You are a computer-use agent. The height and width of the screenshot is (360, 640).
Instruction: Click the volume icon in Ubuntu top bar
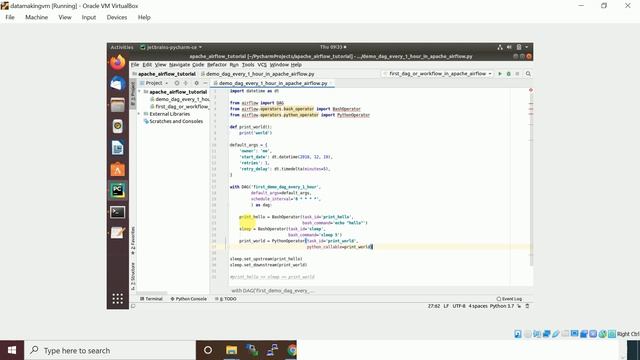point(509,47)
